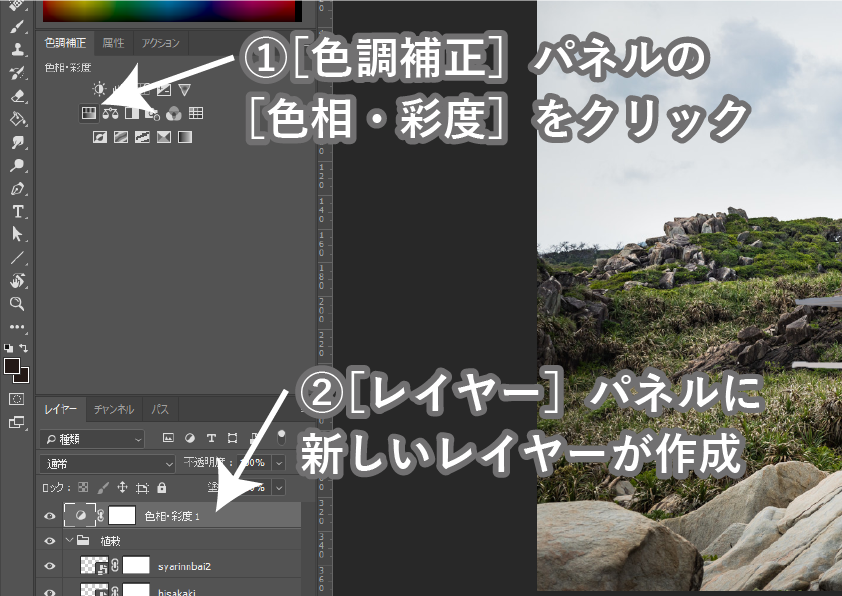Screen dimensions: 842x596
Task: Hide the 色相・彩度 1 layer
Action: point(49,516)
